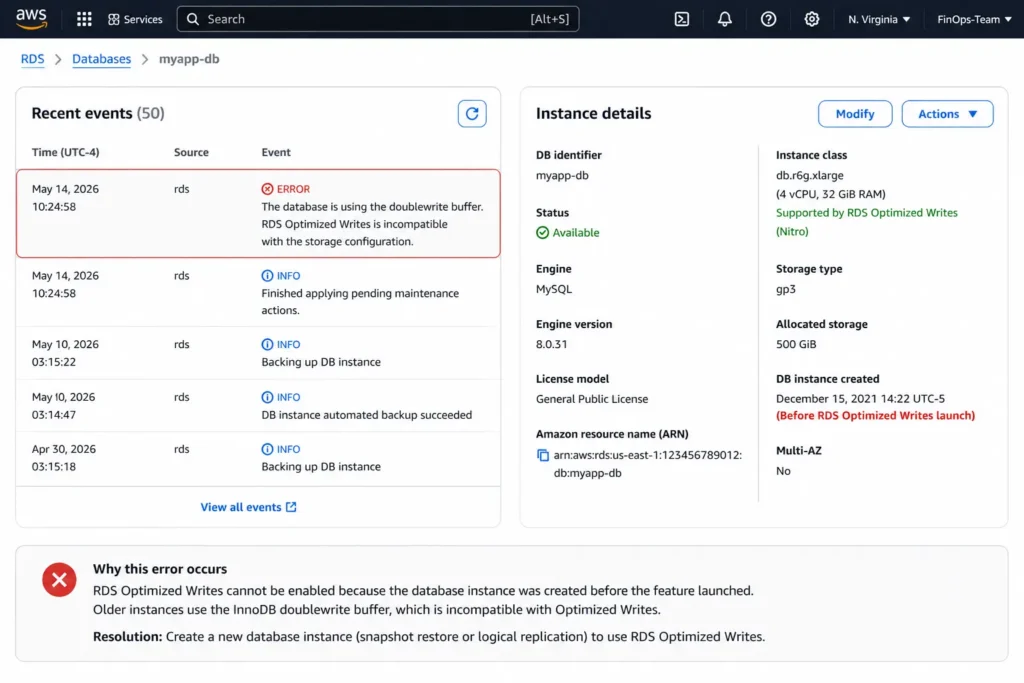
Task: Click the ARN text arn:aws:rds:us-east-1
Action: [647, 464]
